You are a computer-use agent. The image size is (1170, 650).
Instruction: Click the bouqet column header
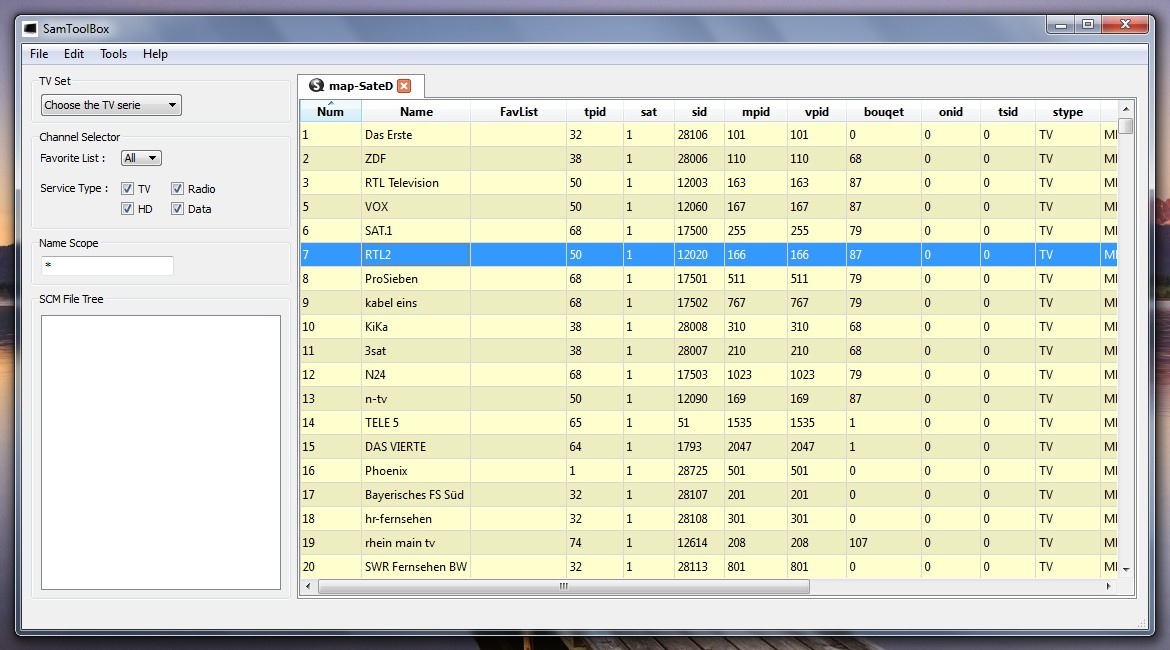(883, 111)
